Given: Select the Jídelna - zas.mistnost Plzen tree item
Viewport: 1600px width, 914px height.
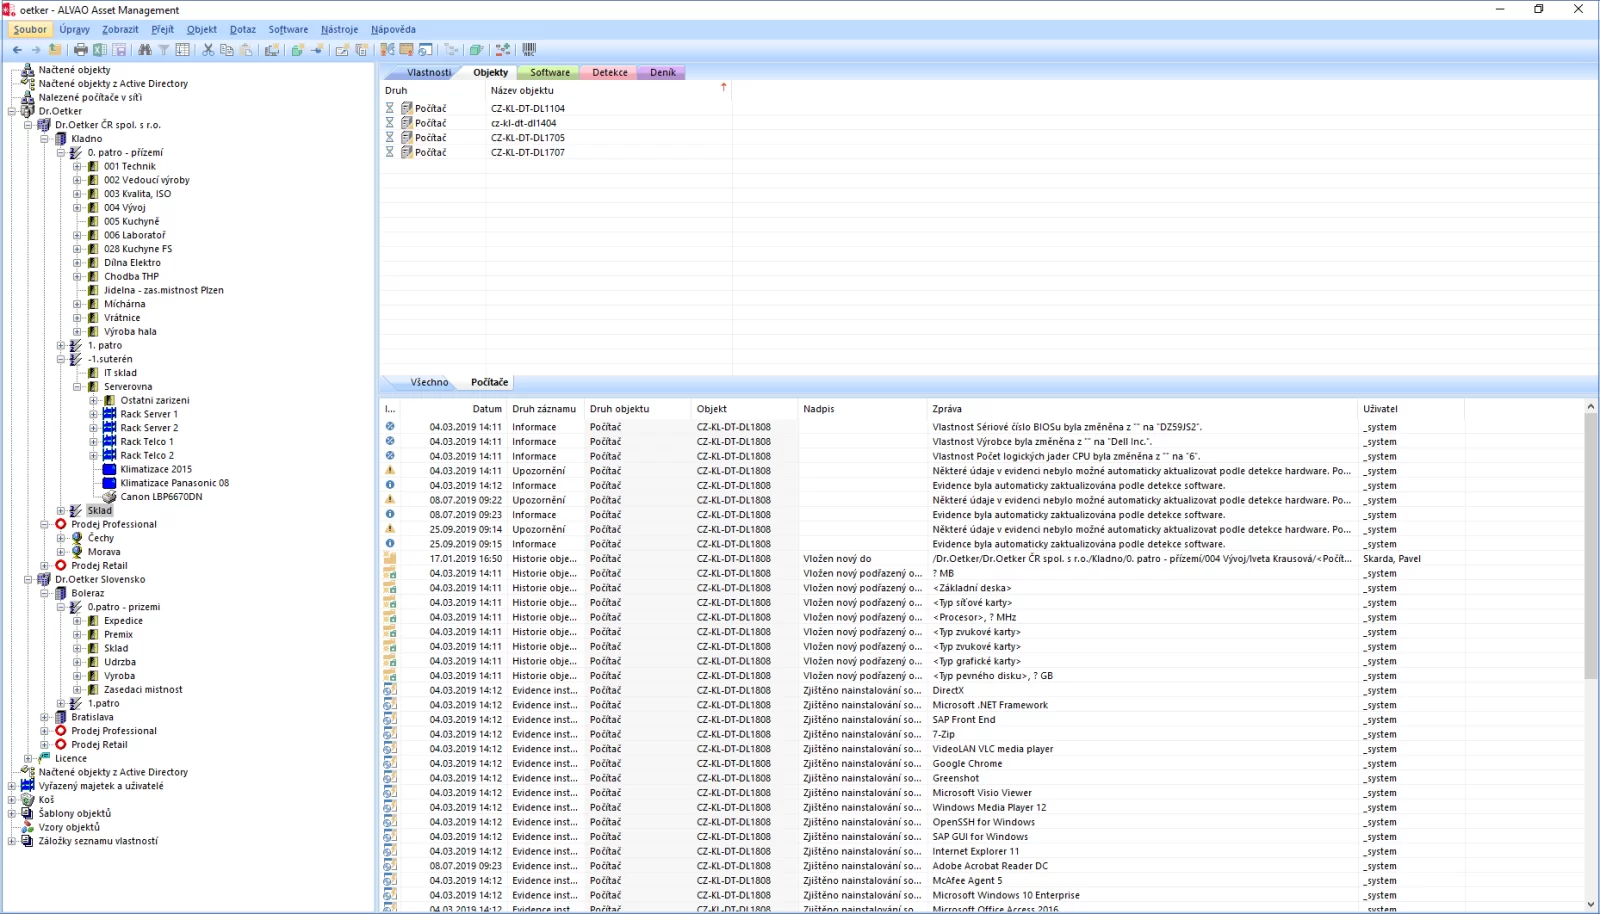Looking at the screenshot, I should coord(164,290).
